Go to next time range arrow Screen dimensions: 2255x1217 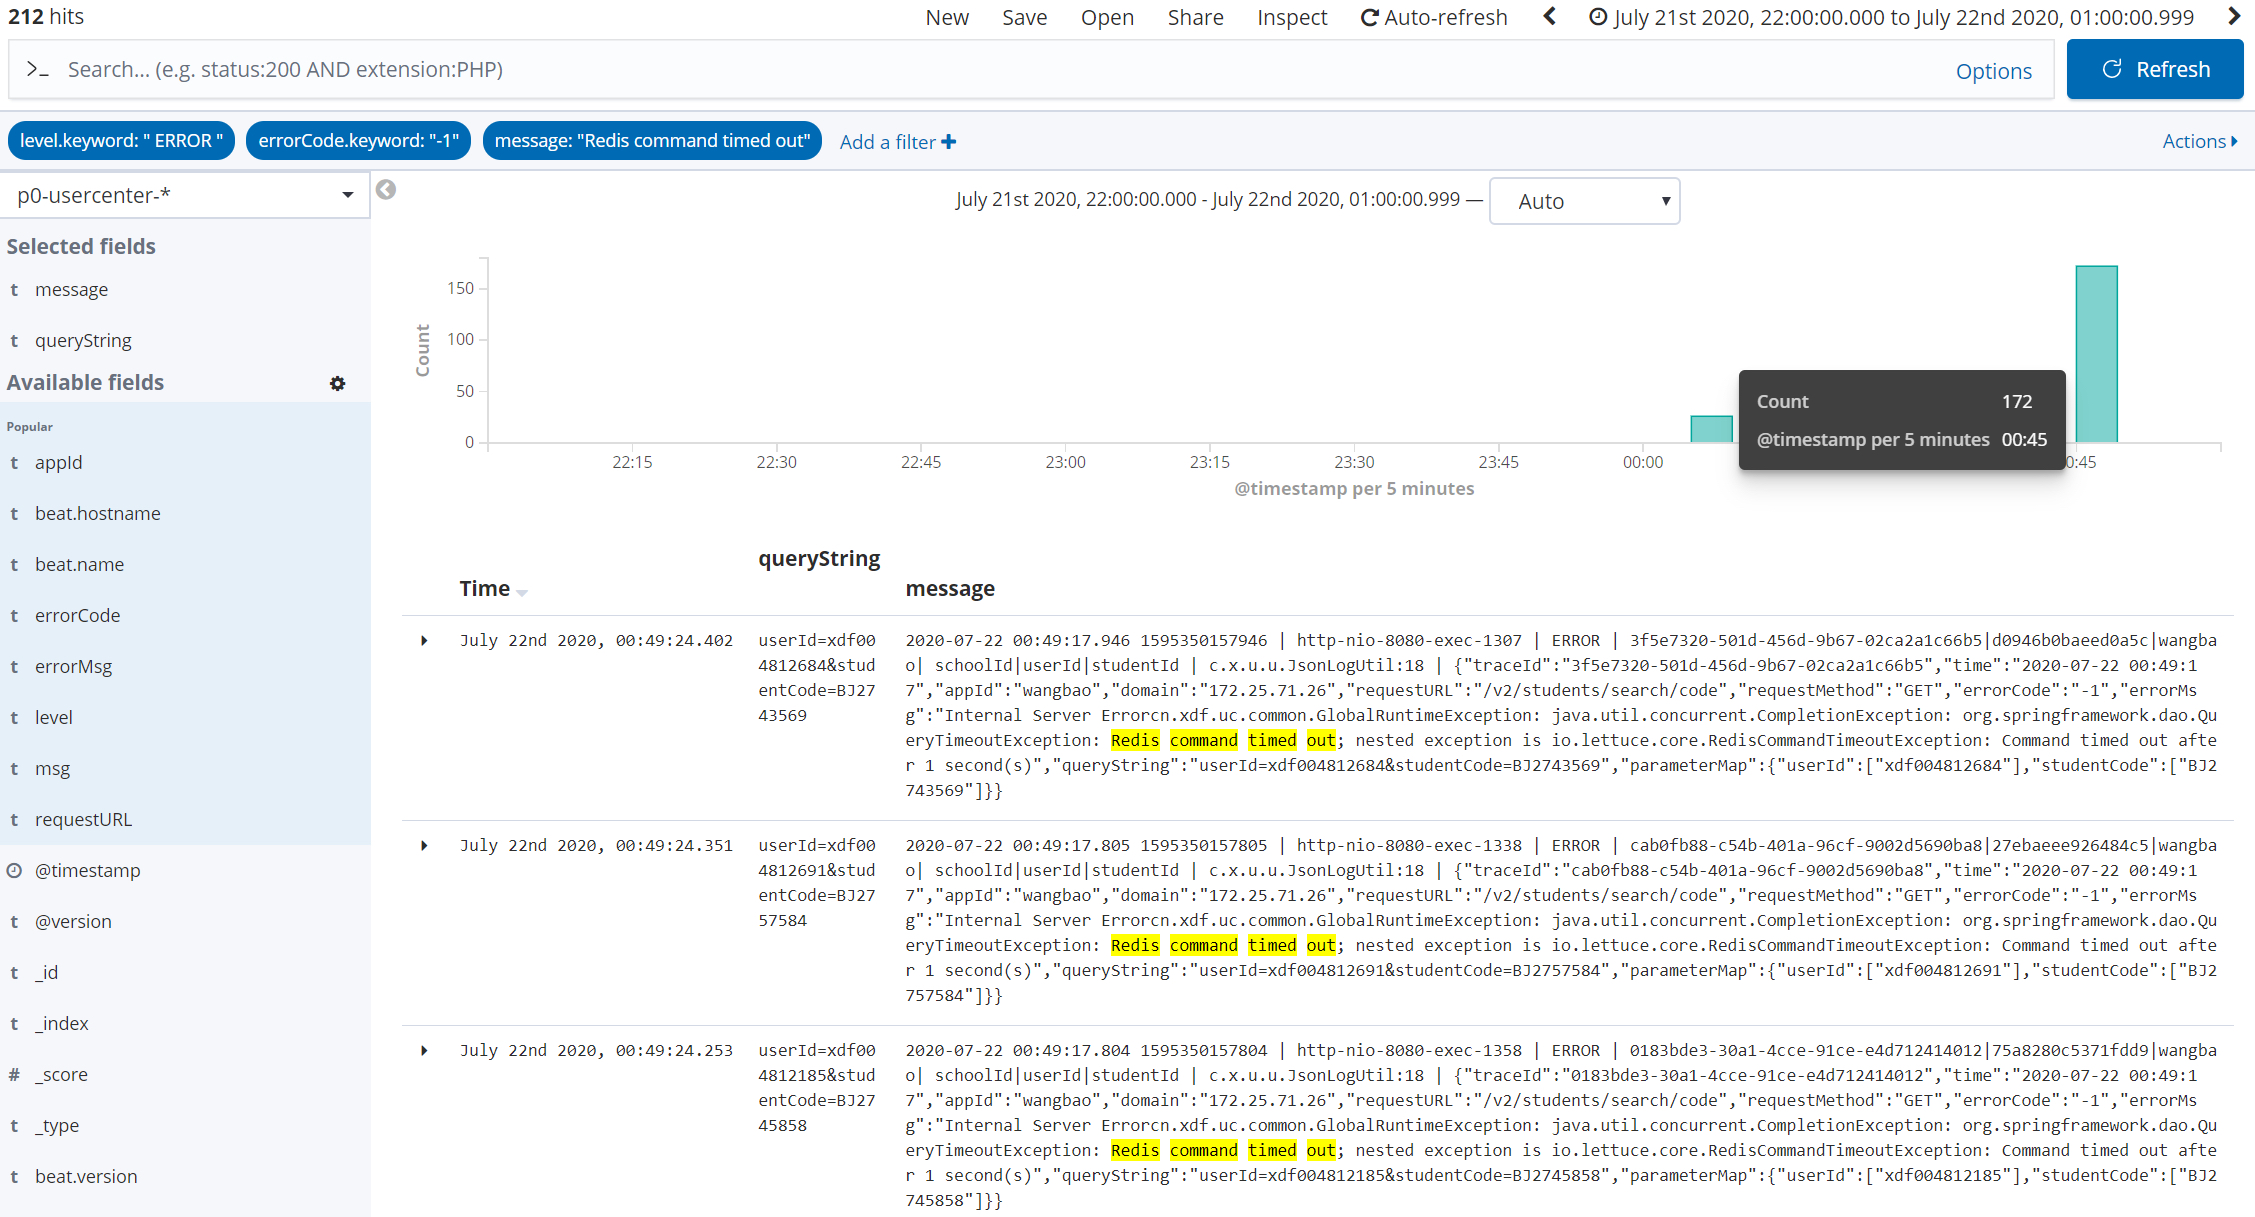point(2234,17)
